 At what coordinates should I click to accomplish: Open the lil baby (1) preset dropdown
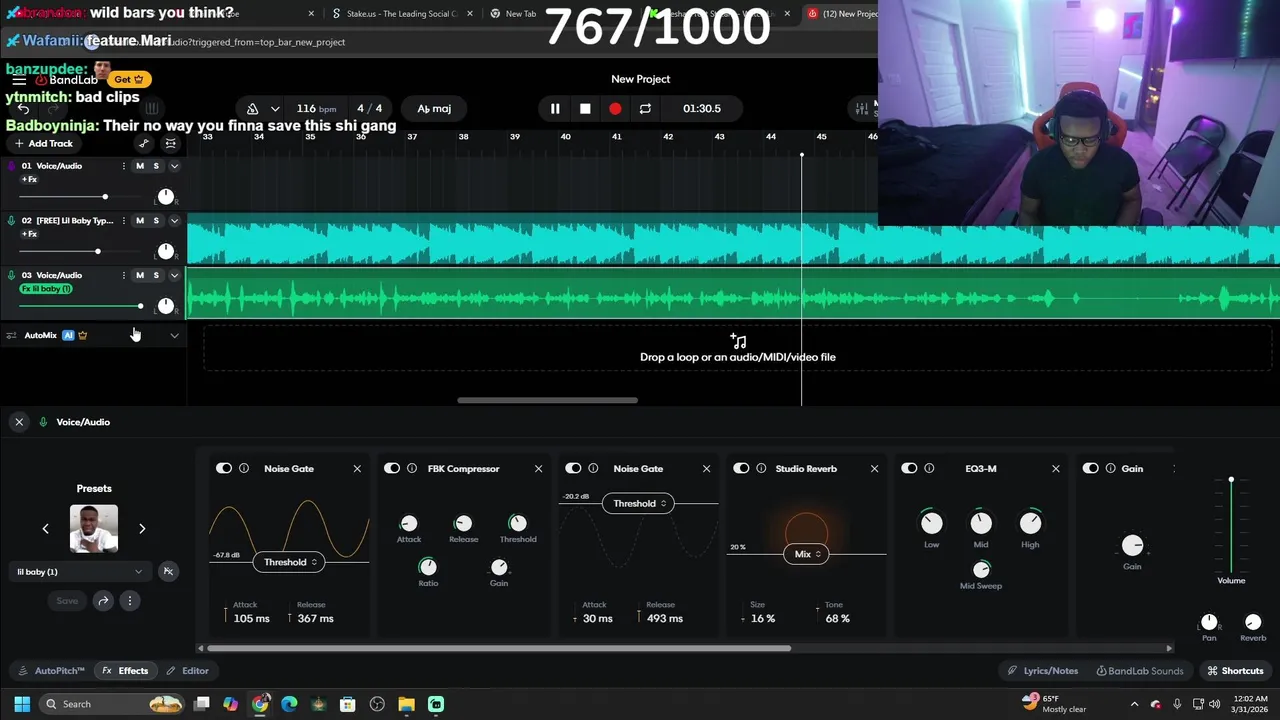[x=80, y=572]
